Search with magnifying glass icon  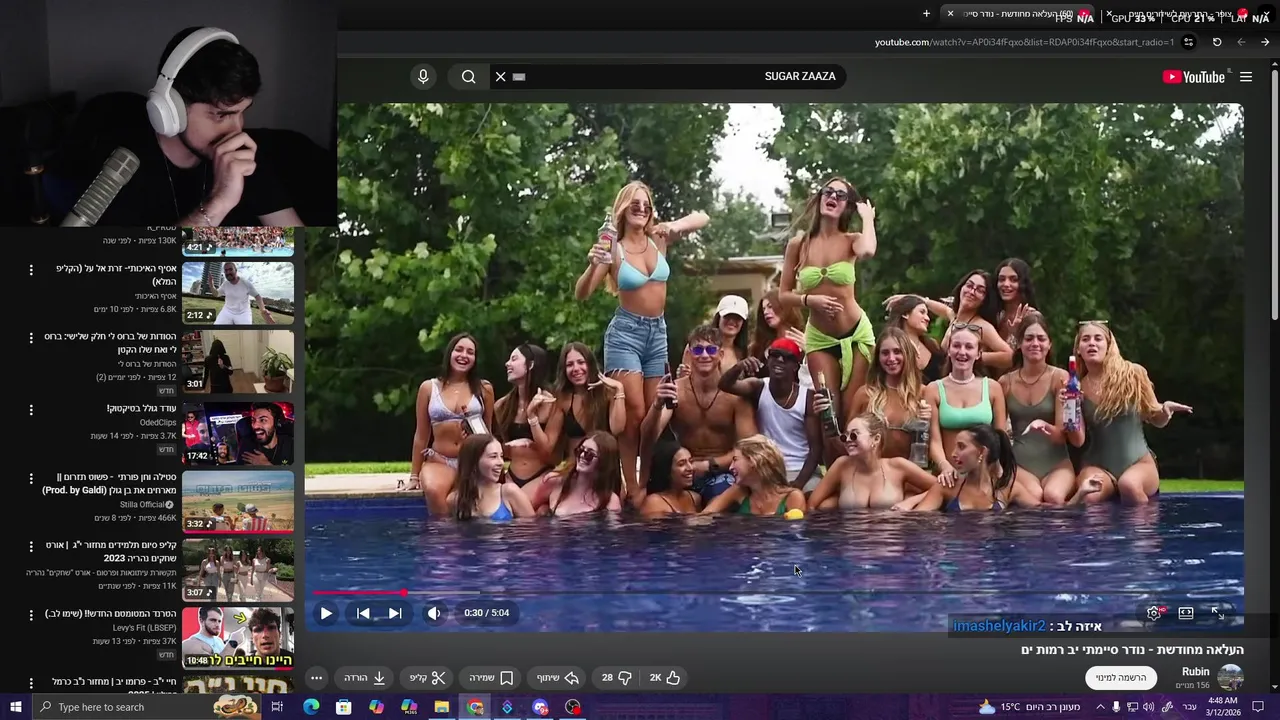pos(468,76)
